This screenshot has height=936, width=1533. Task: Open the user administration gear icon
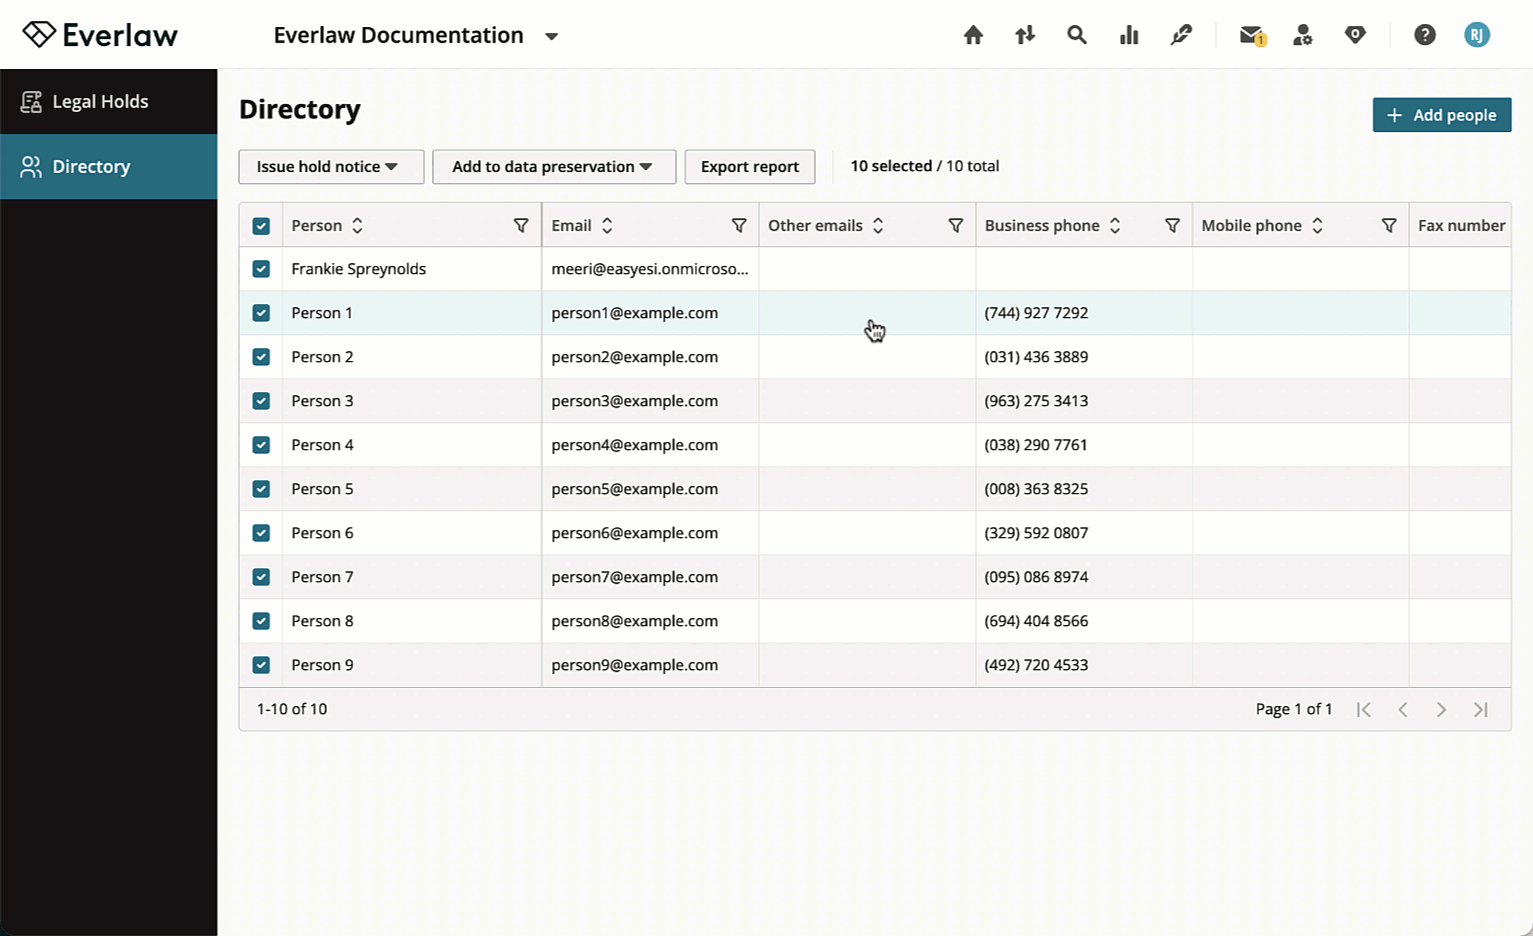(x=1303, y=35)
